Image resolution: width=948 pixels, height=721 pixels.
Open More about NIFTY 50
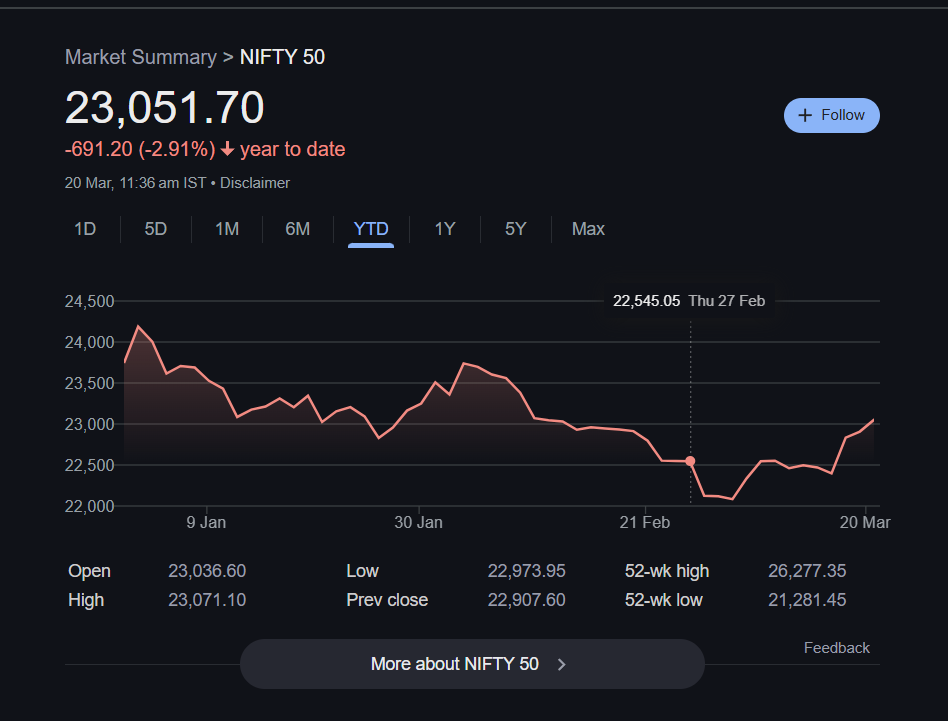click(472, 664)
